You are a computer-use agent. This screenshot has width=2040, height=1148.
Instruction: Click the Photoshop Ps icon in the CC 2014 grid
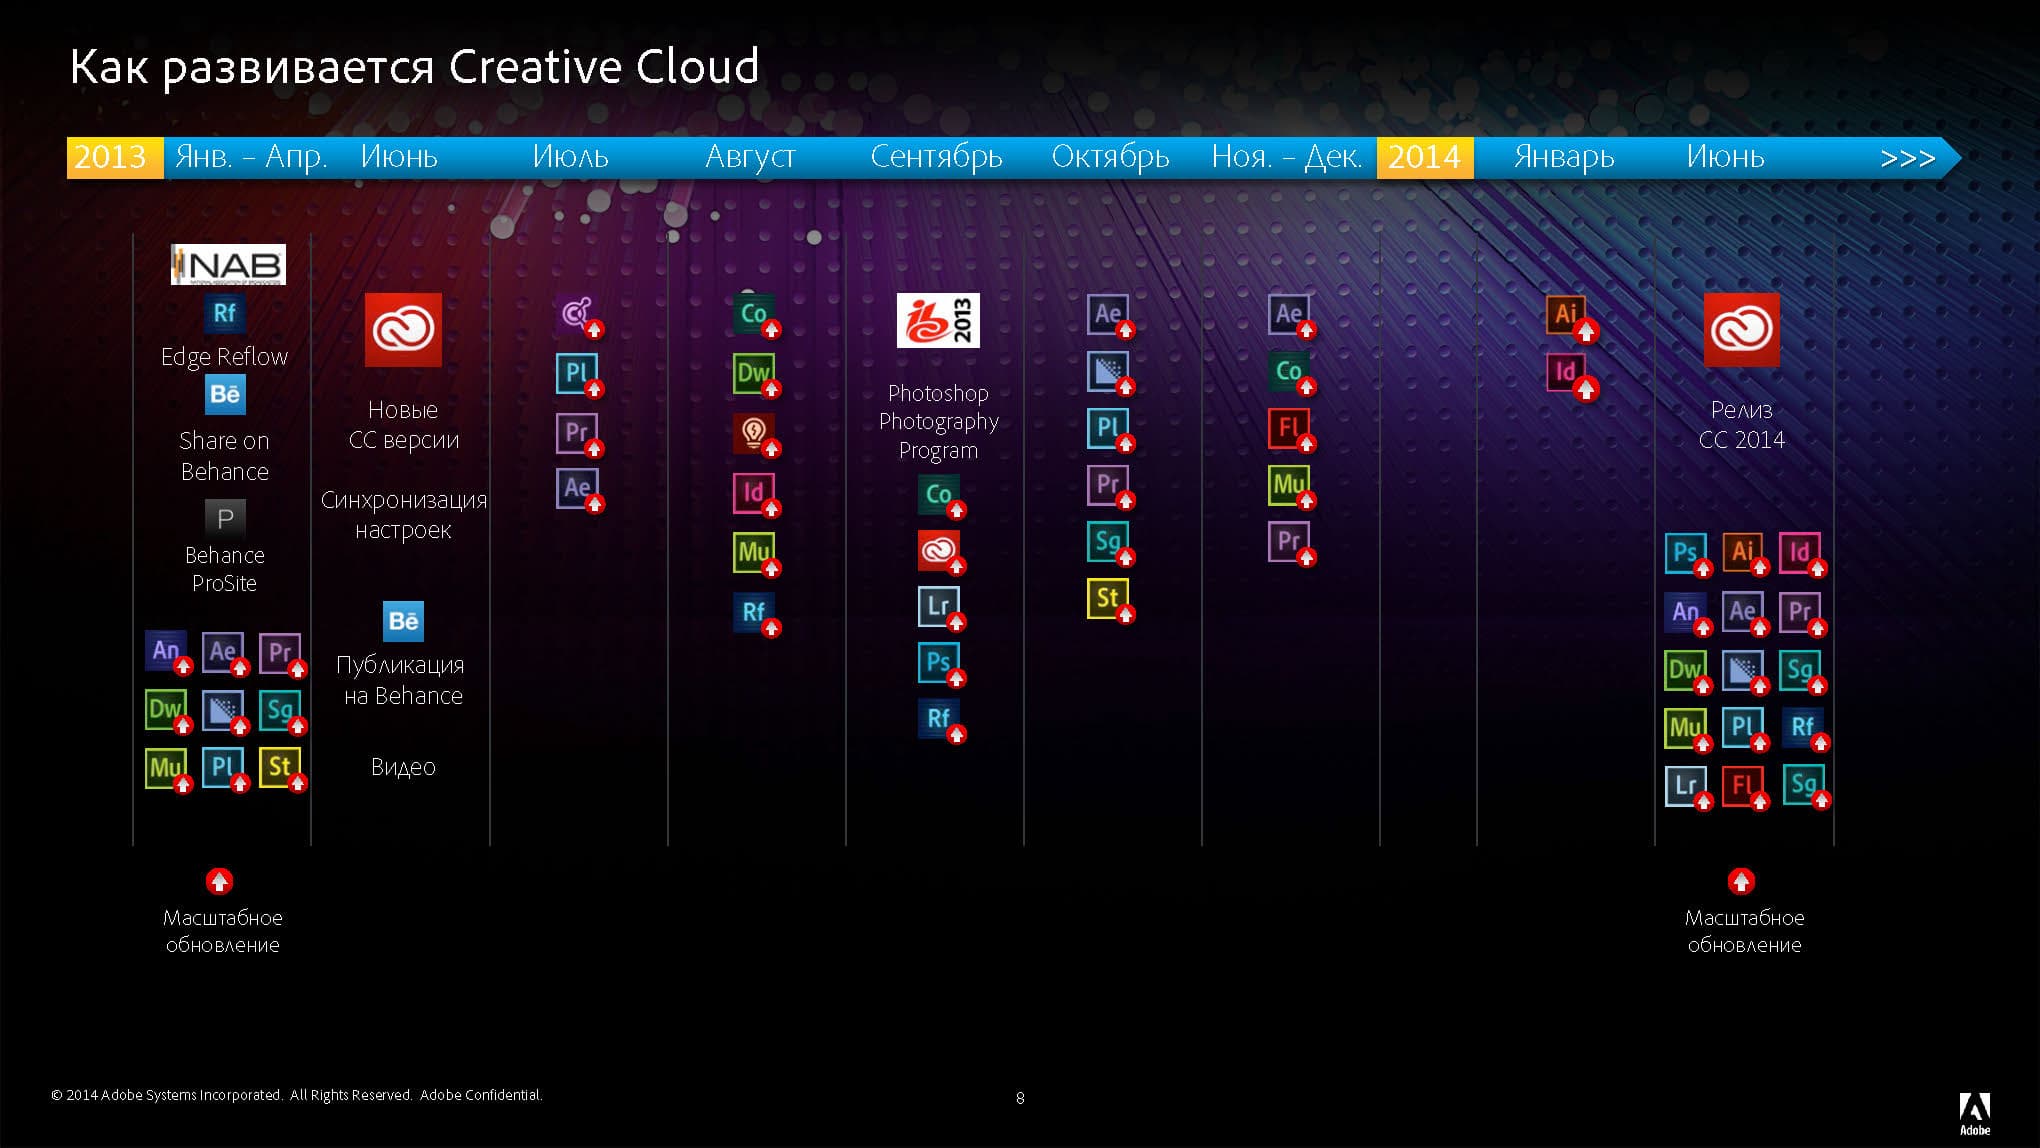pyautogui.click(x=1685, y=552)
